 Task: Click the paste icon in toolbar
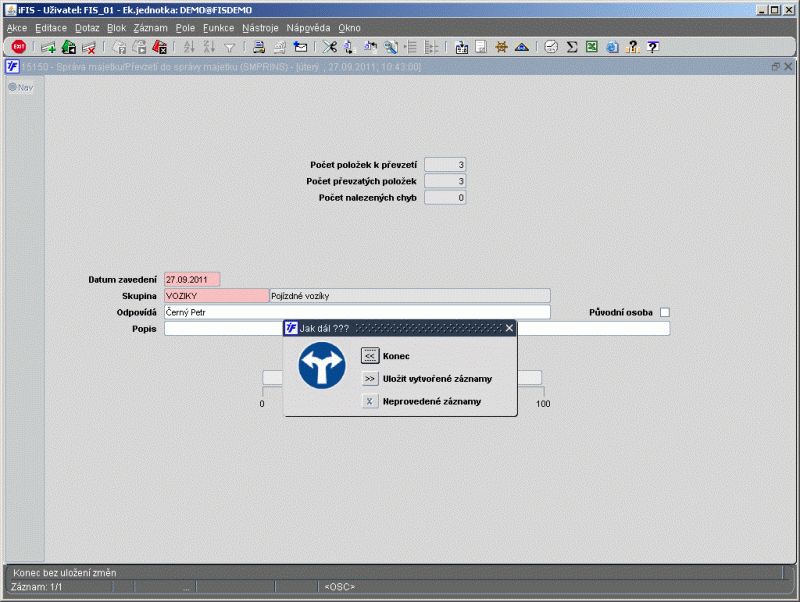(x=370, y=47)
